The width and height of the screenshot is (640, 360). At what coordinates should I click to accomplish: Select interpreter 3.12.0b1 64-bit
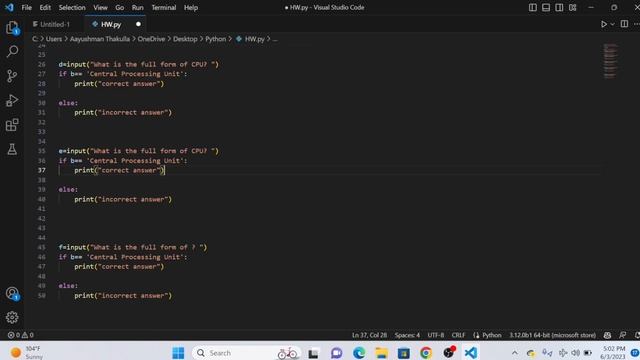552,335
